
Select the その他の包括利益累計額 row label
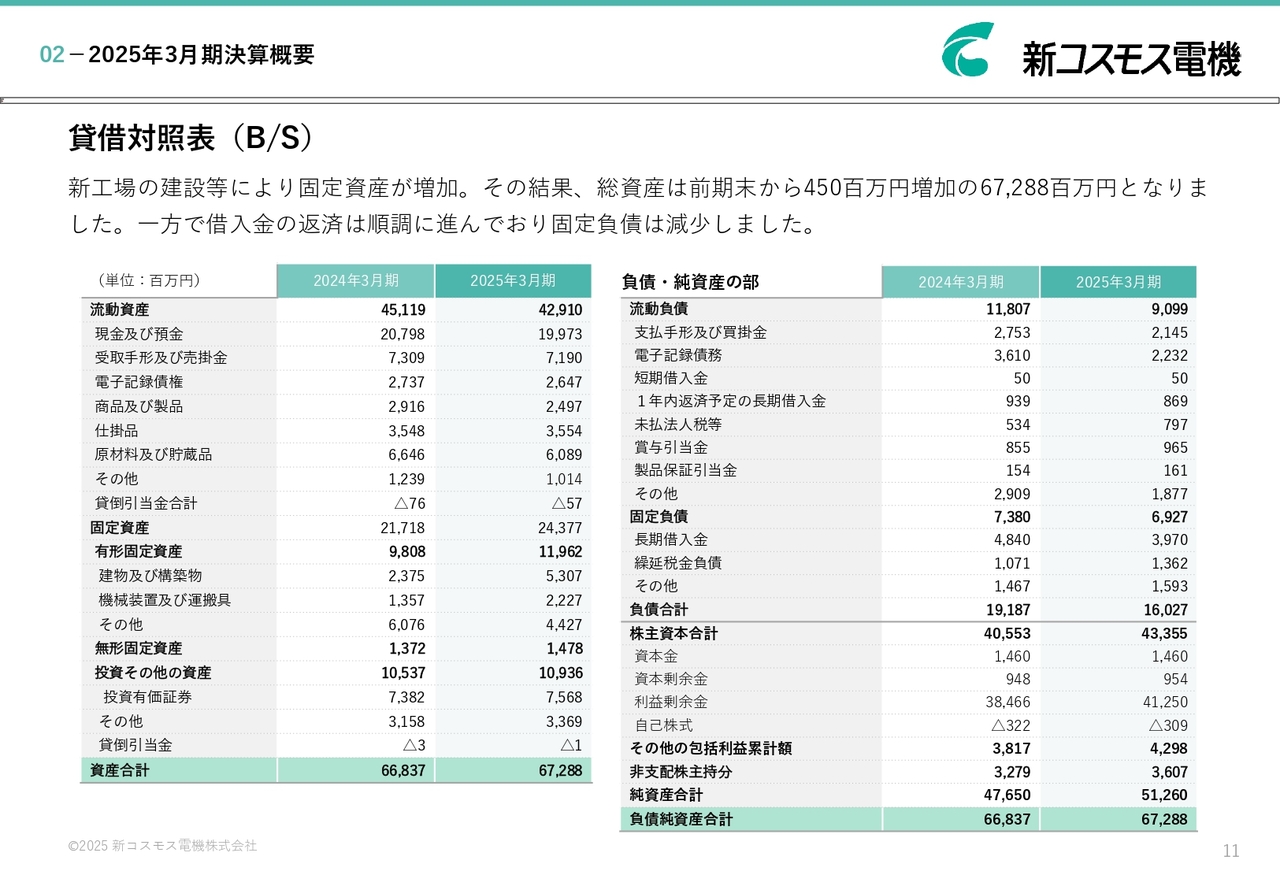pyautogui.click(x=711, y=748)
